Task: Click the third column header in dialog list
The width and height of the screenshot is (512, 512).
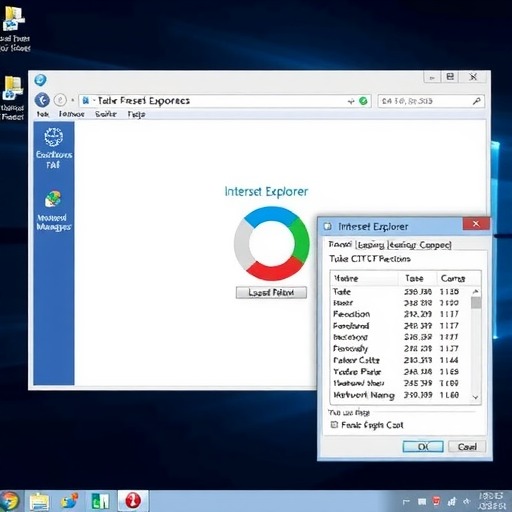Action: coord(459,278)
